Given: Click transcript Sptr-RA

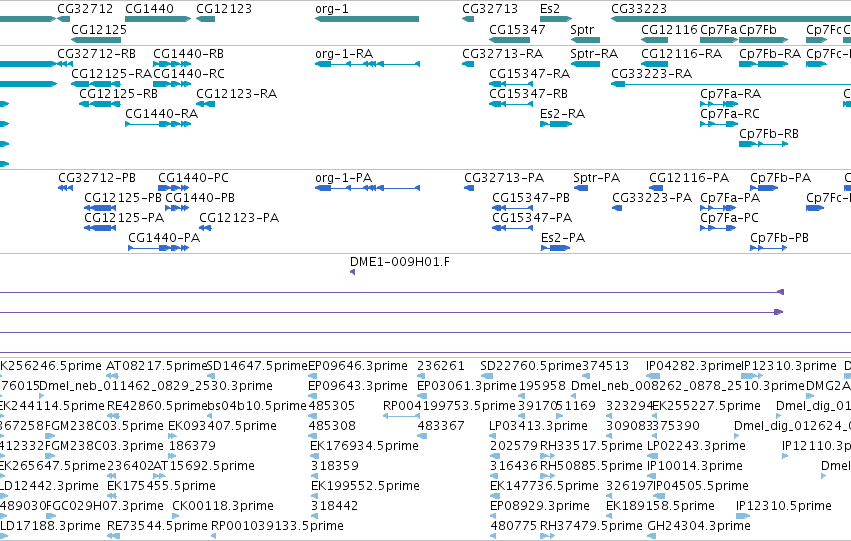Looking at the screenshot, I should [594, 54].
